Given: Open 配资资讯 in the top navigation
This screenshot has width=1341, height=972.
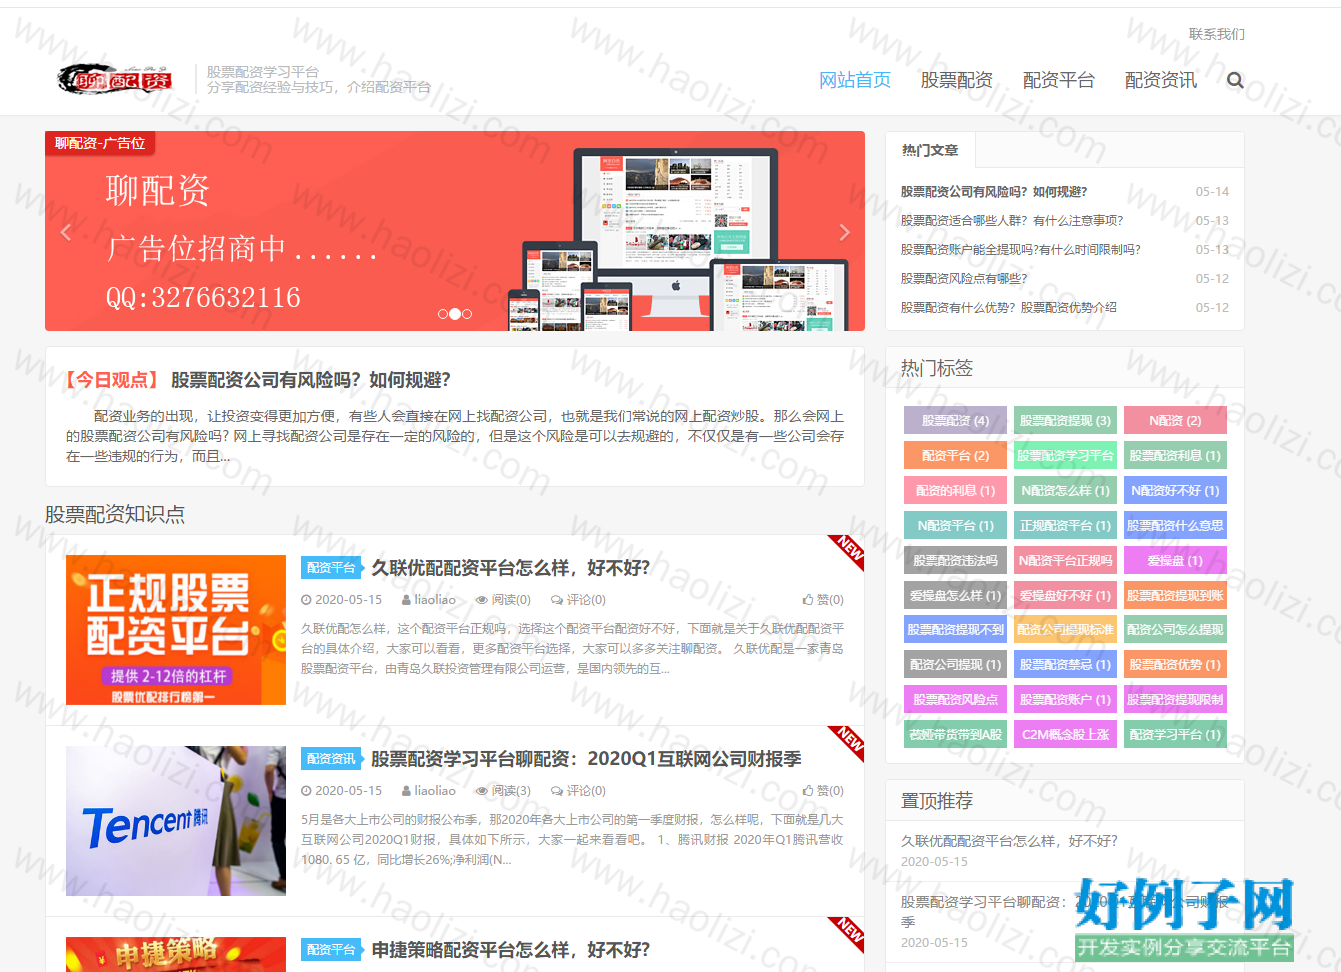Looking at the screenshot, I should coord(1161,80).
